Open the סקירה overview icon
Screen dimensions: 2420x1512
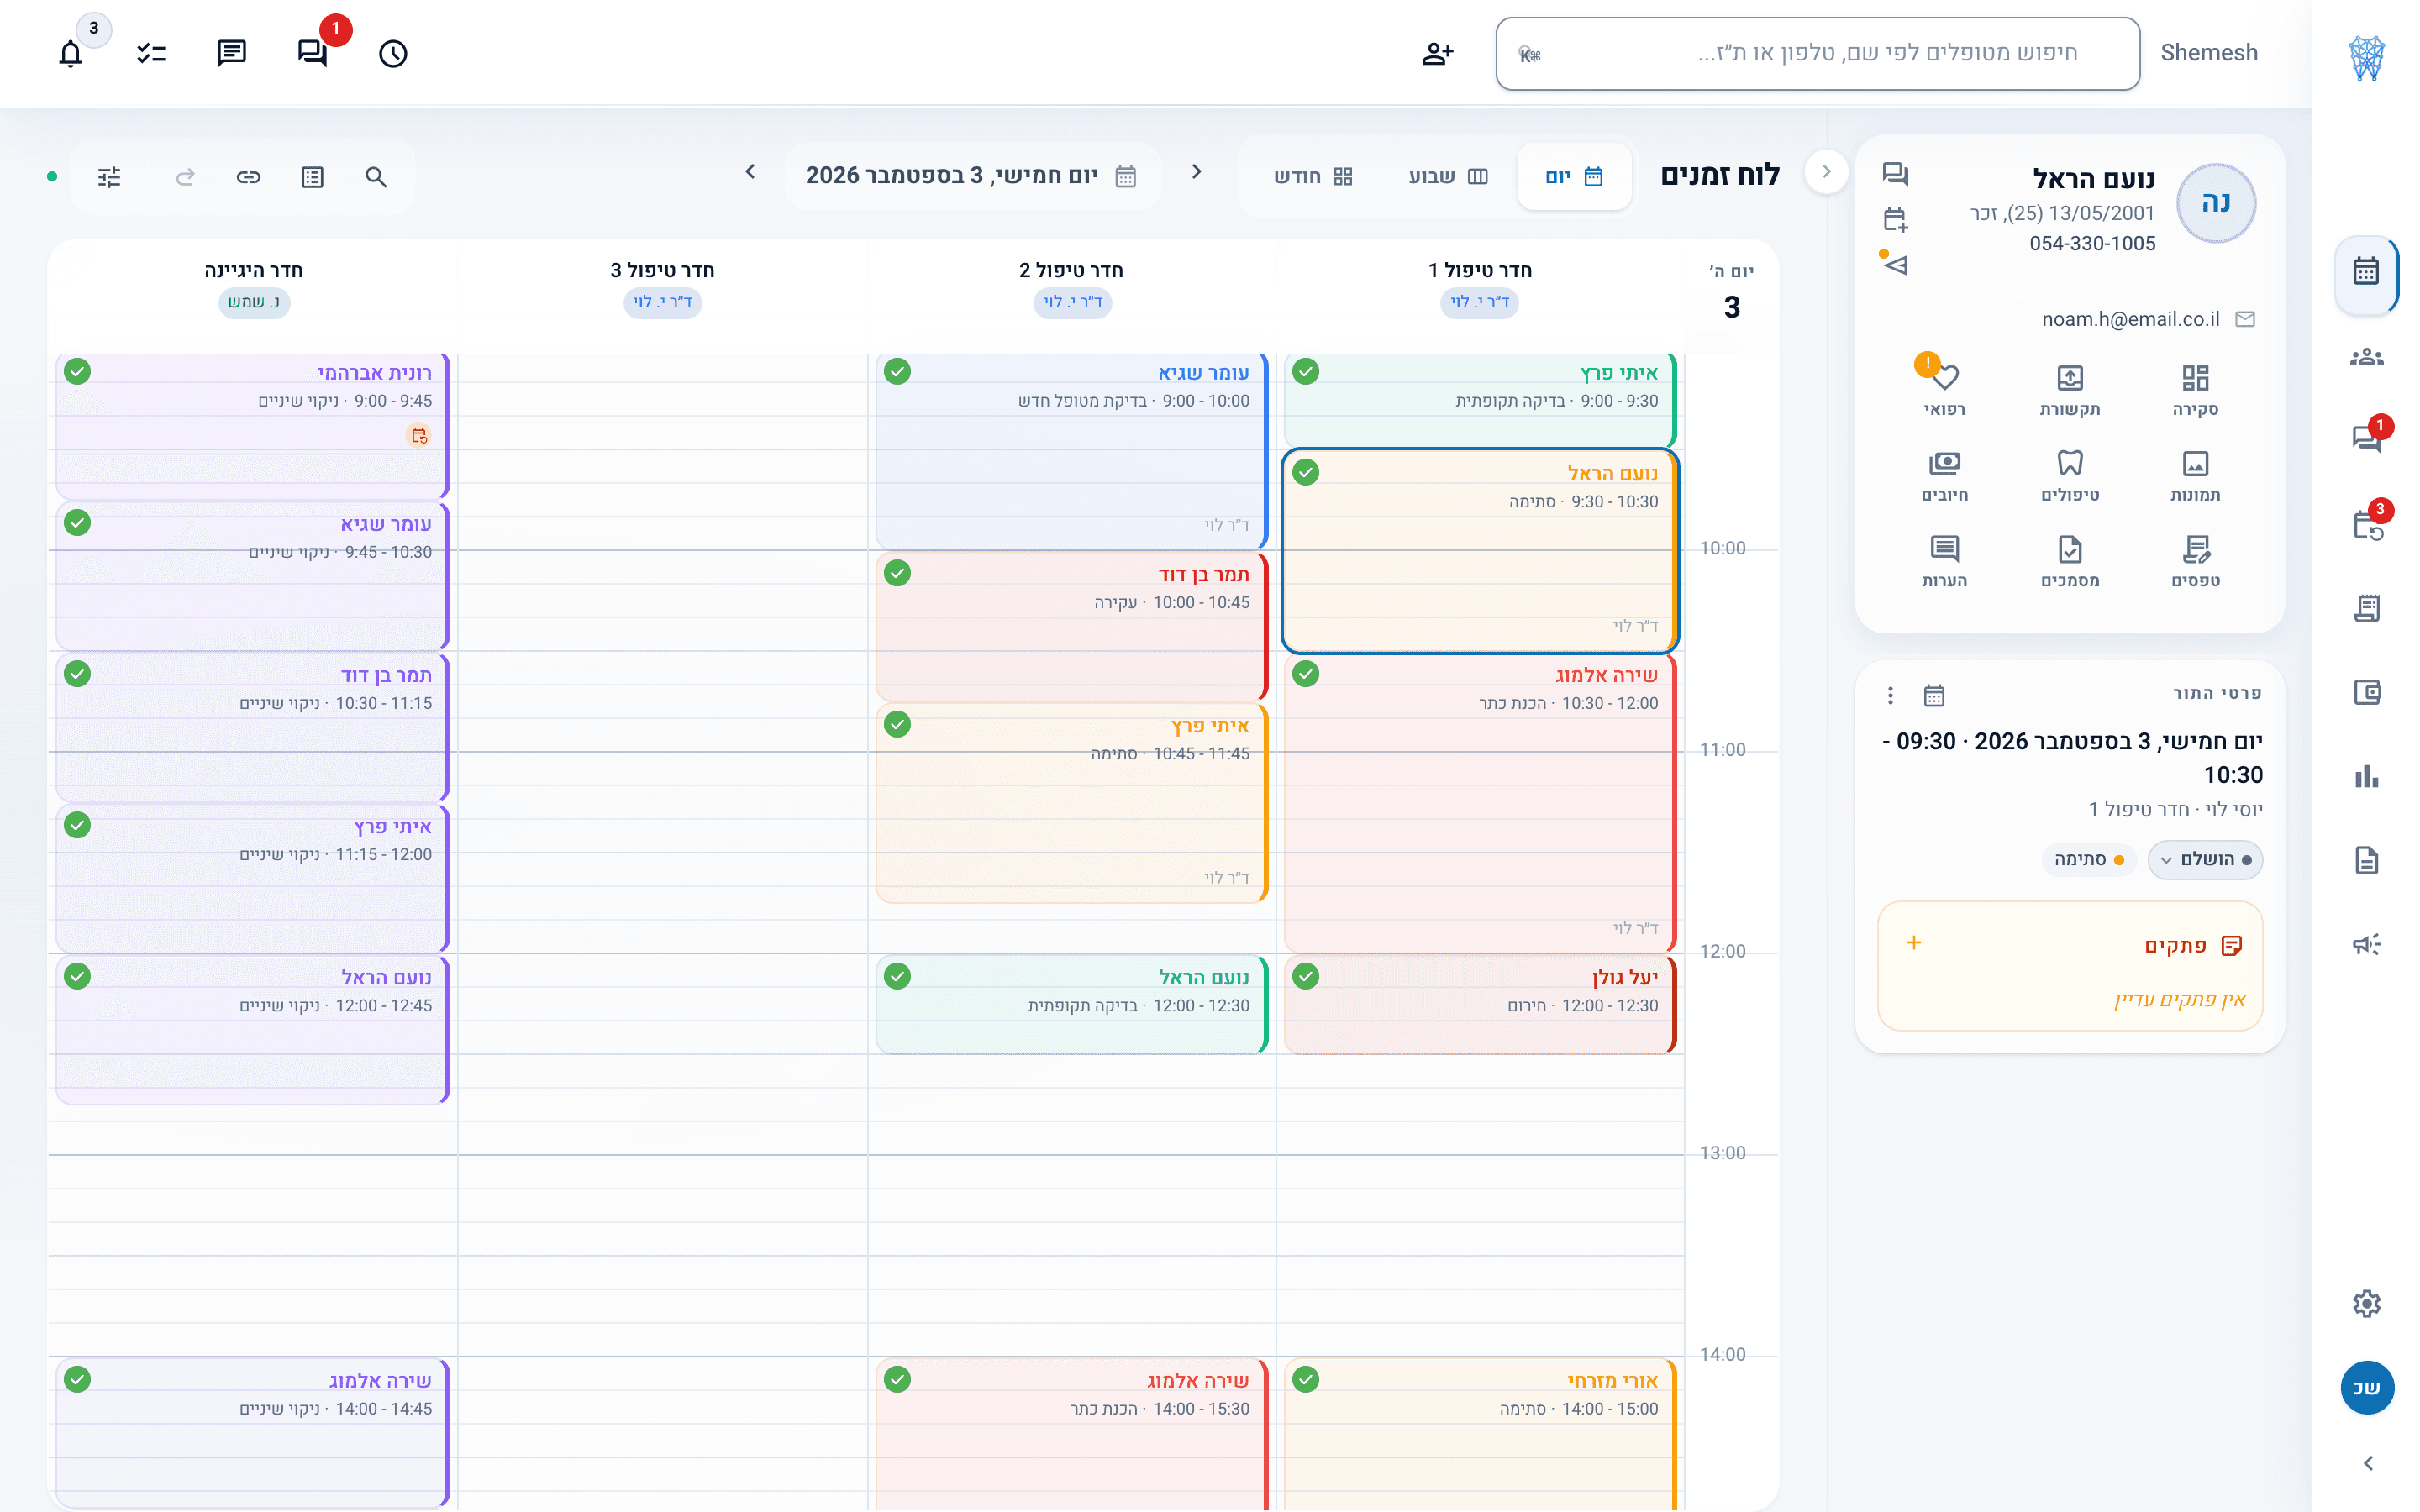pos(2195,389)
